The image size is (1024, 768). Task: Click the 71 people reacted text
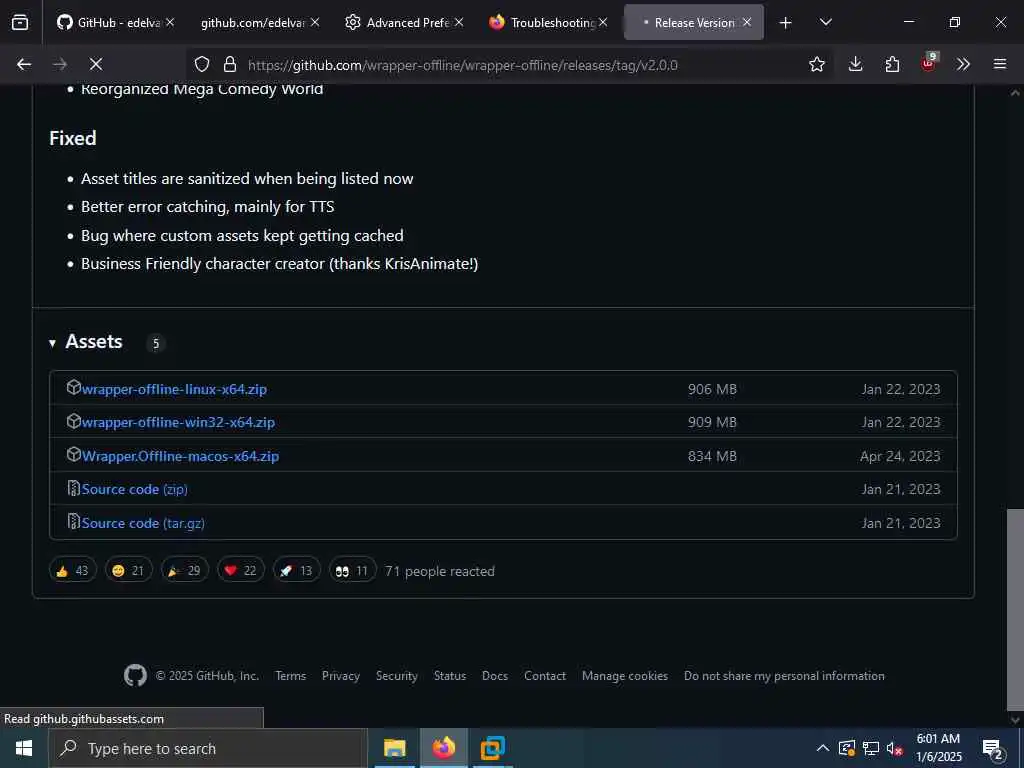click(x=440, y=571)
